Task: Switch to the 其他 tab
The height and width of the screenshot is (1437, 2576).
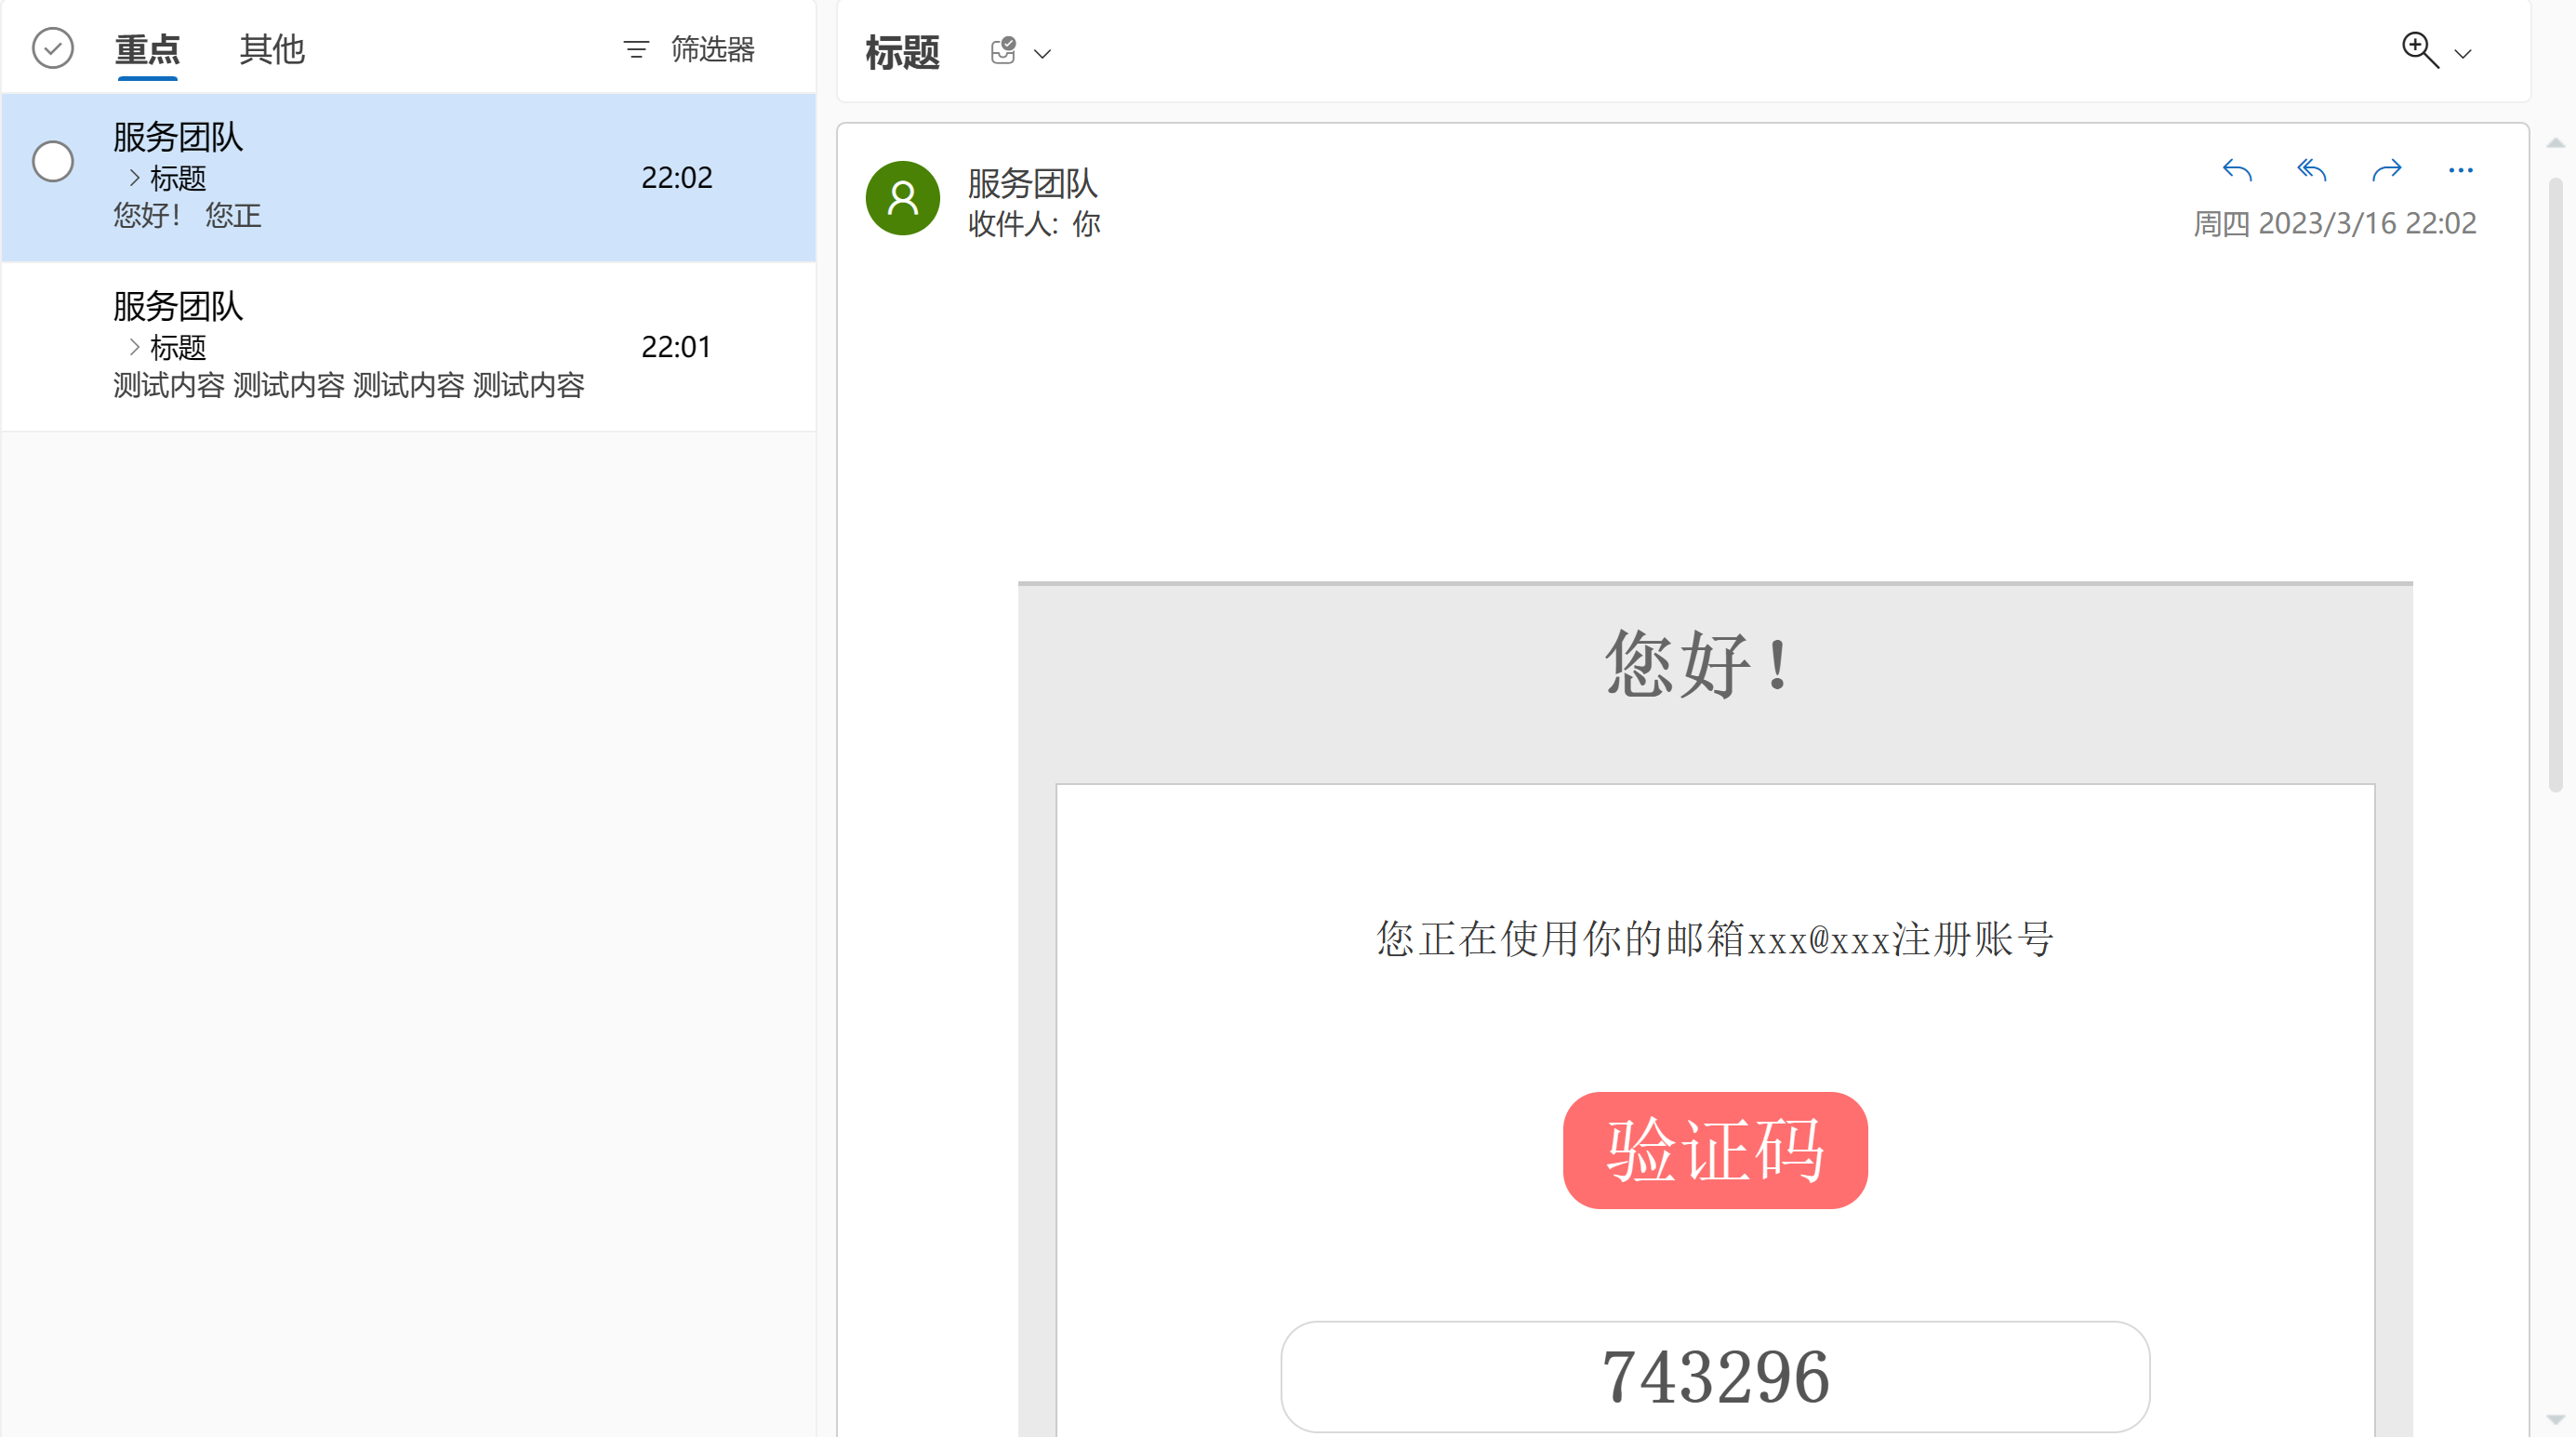Action: pyautogui.click(x=272, y=49)
